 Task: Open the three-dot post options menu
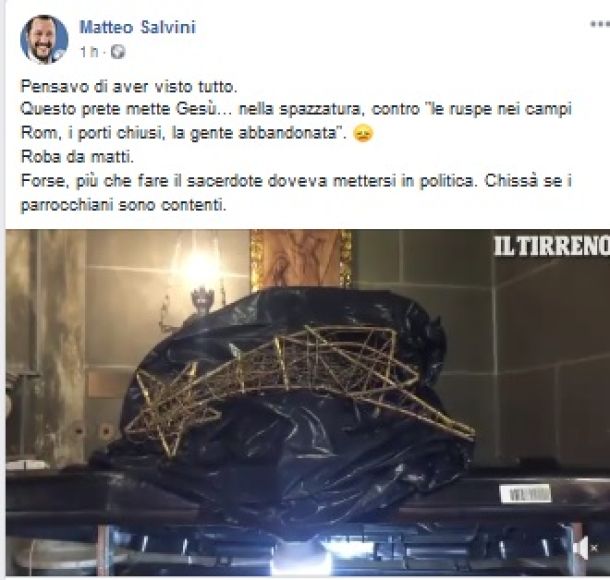click(599, 25)
